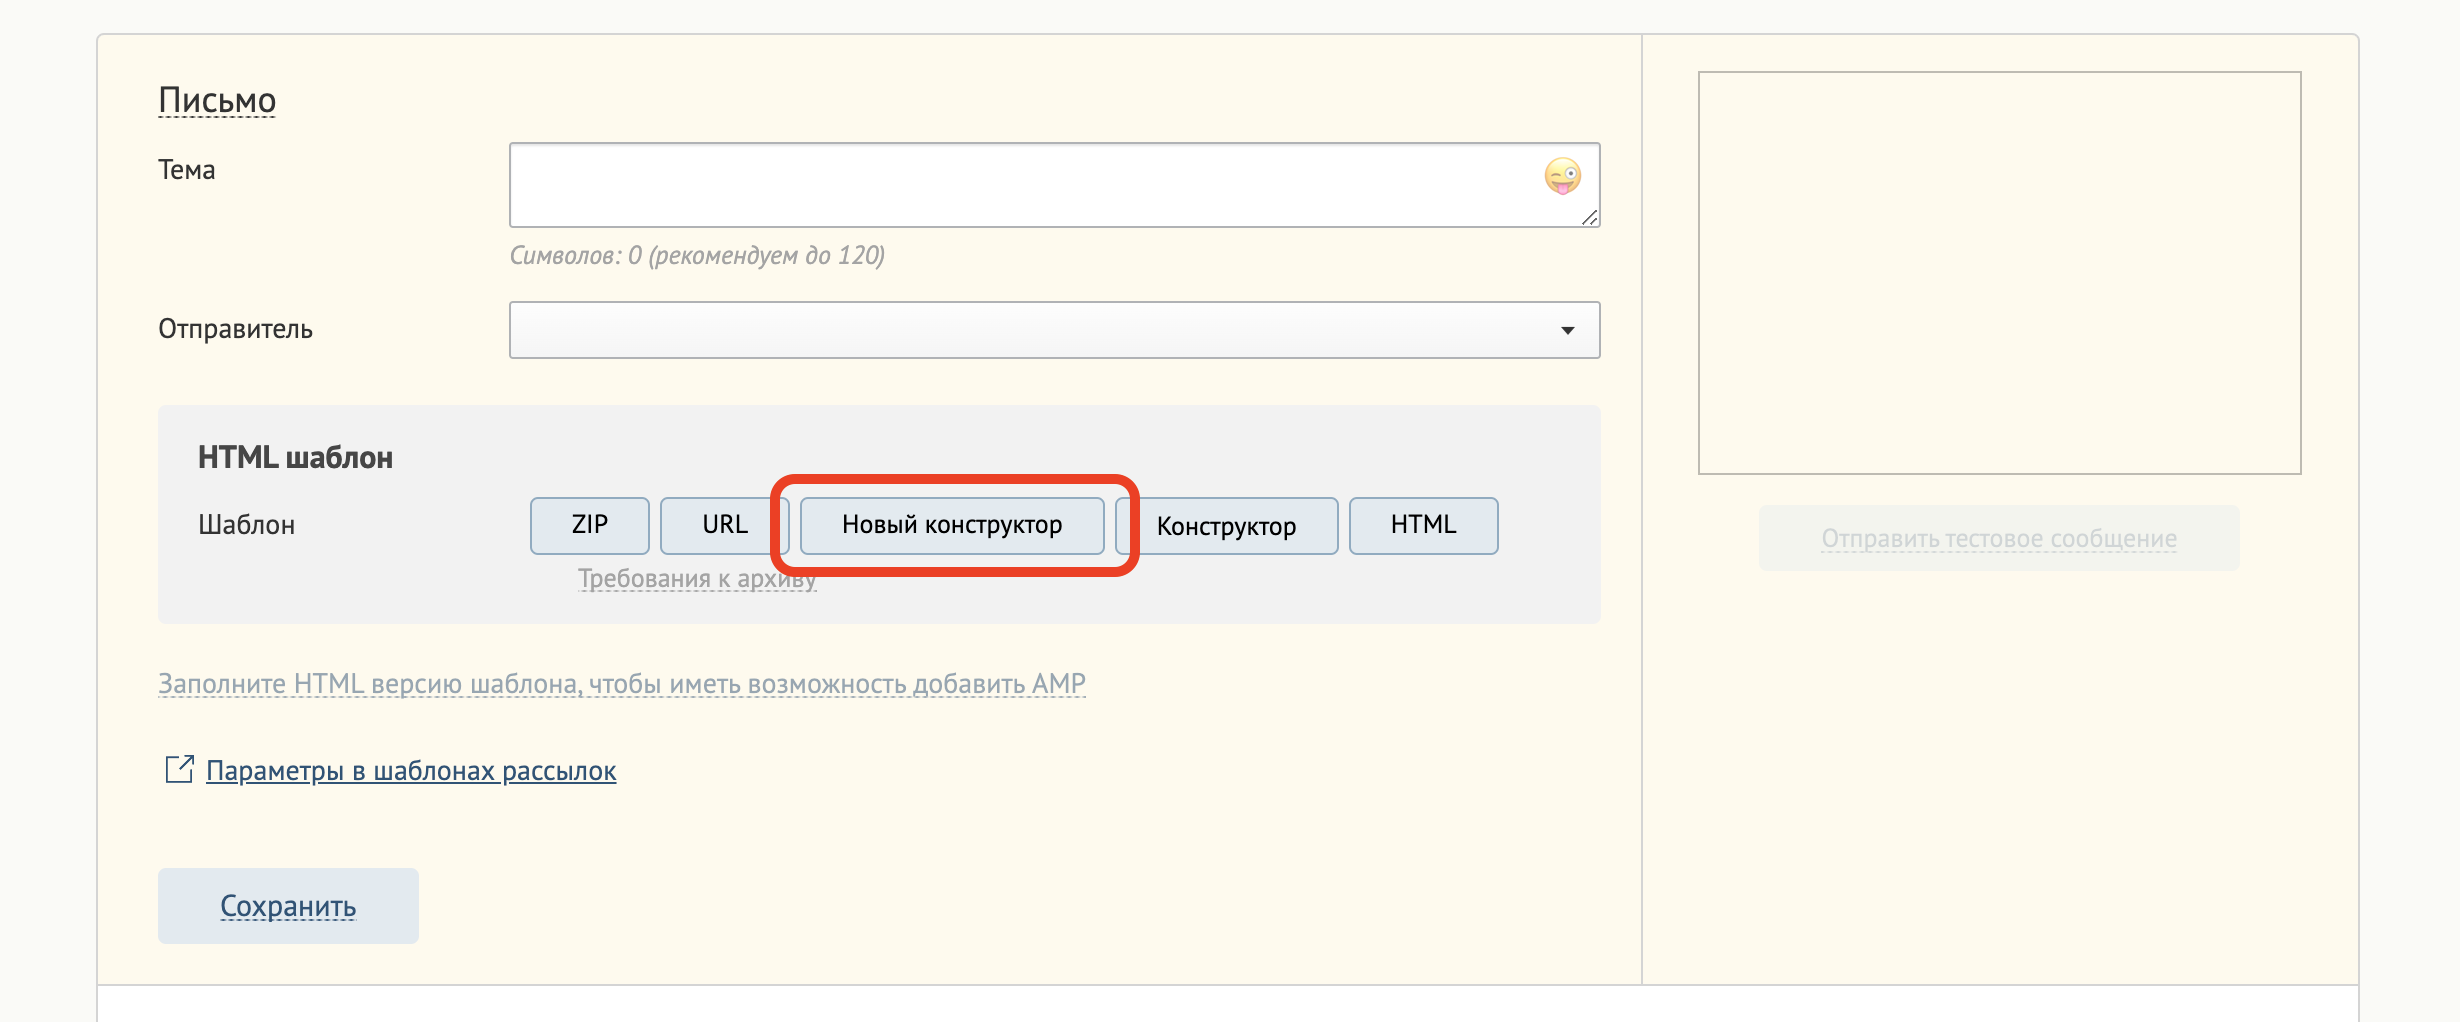Click the subject field resize handle
The height and width of the screenshot is (1022, 2460).
coord(1589,217)
